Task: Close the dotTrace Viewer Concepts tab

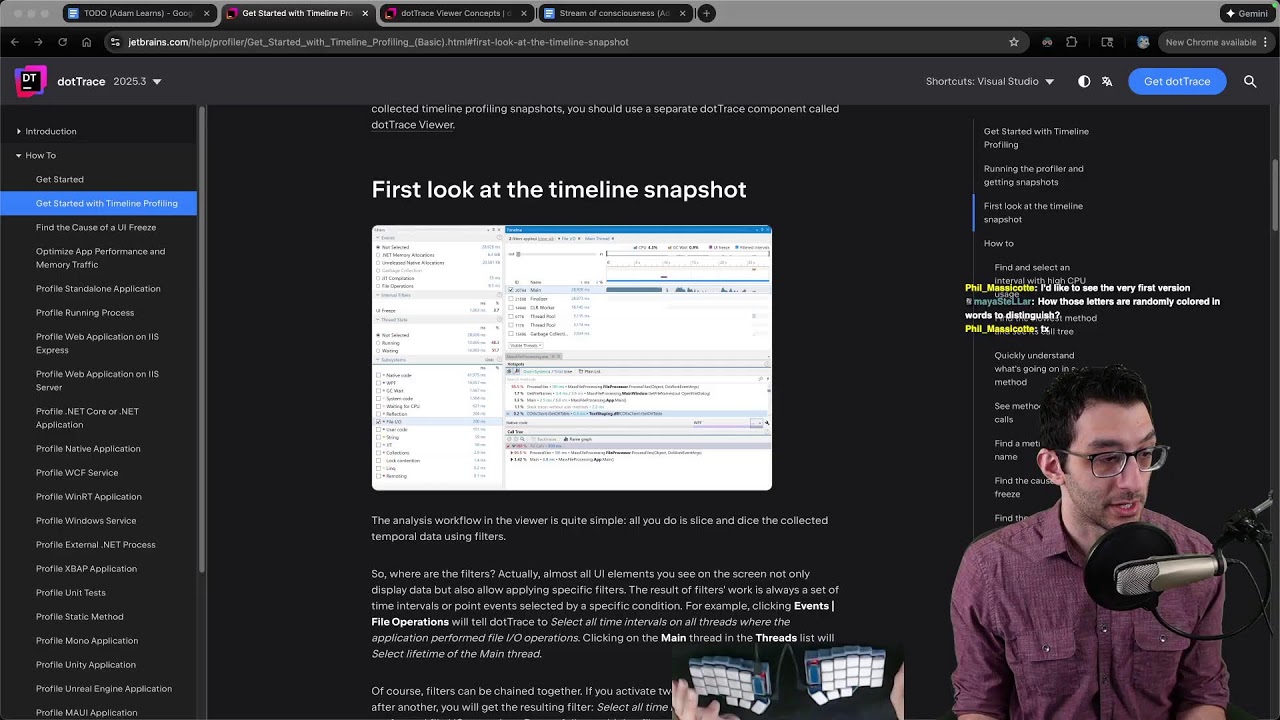Action: tap(523, 13)
